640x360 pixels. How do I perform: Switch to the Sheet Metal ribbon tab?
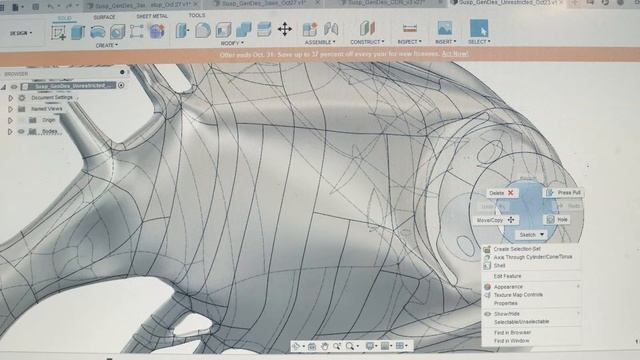click(x=152, y=16)
